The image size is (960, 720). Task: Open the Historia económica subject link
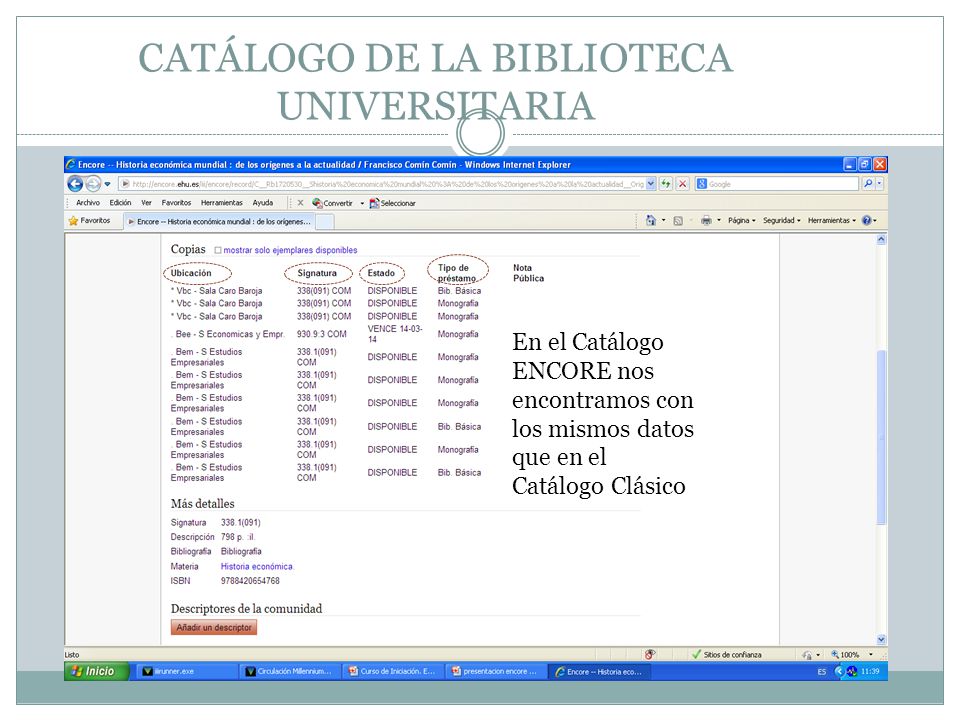257,566
